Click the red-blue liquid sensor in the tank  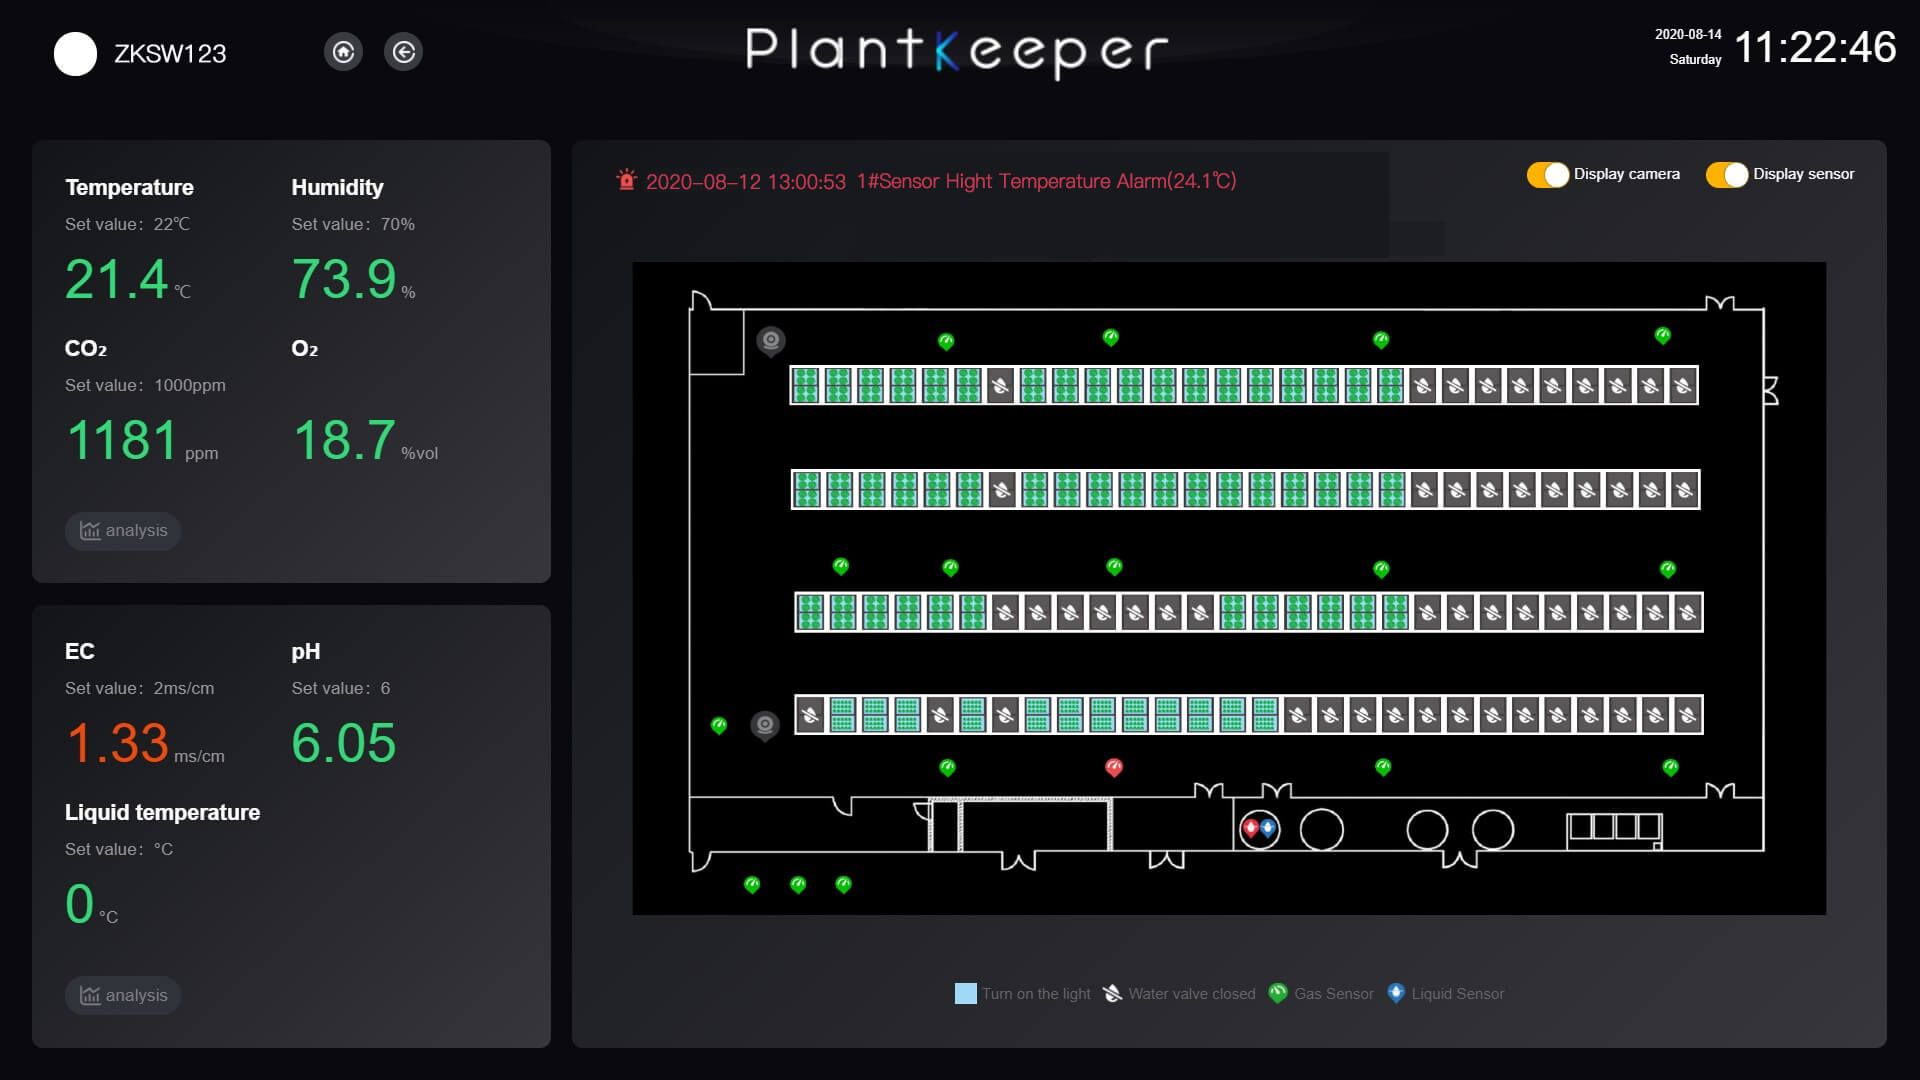(x=1258, y=829)
